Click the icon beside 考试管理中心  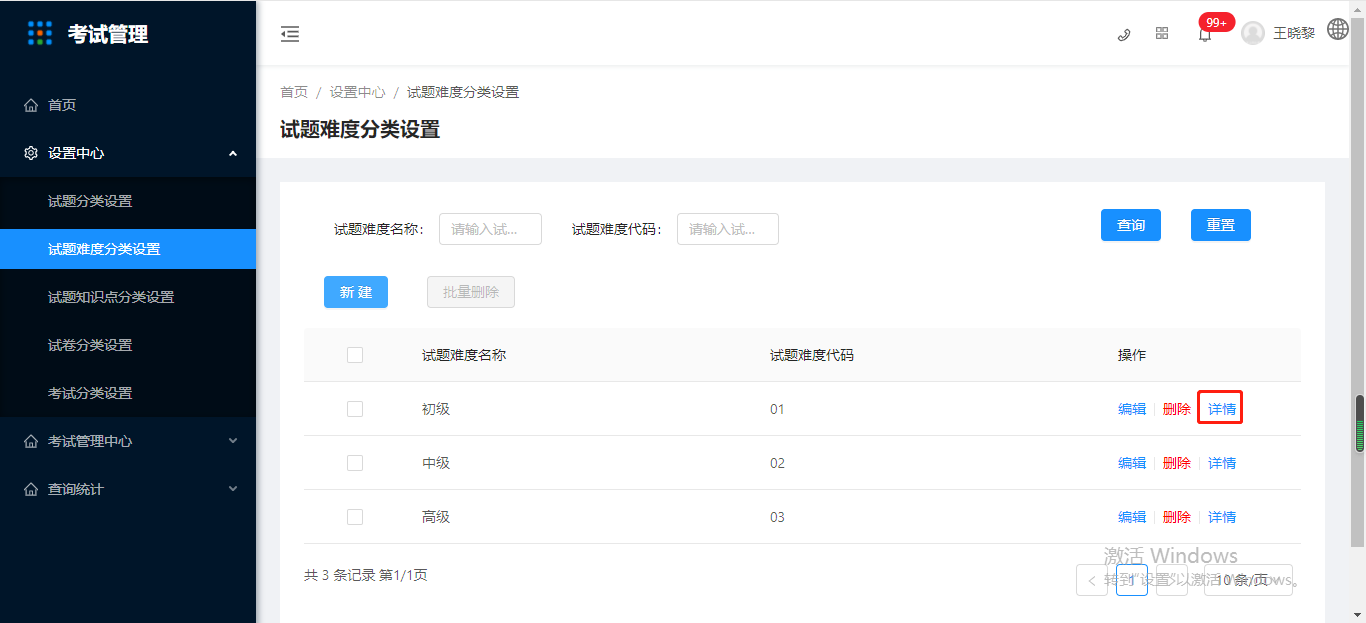coord(31,441)
